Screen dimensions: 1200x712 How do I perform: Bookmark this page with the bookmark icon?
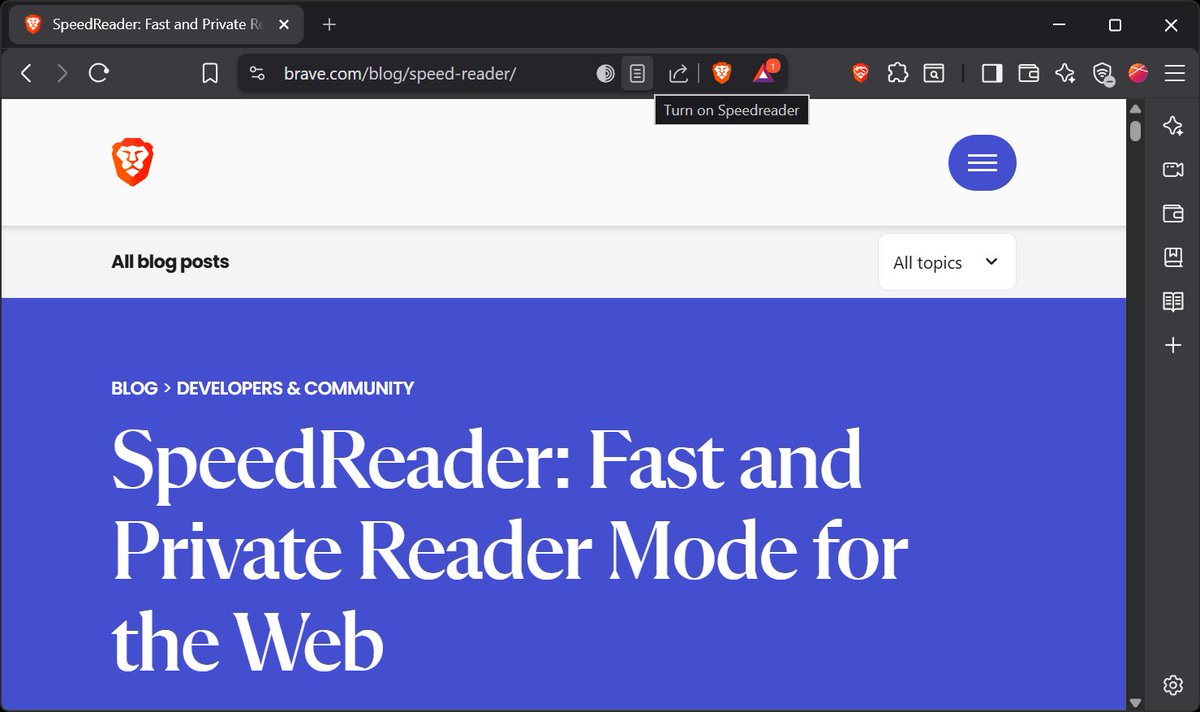pos(210,73)
